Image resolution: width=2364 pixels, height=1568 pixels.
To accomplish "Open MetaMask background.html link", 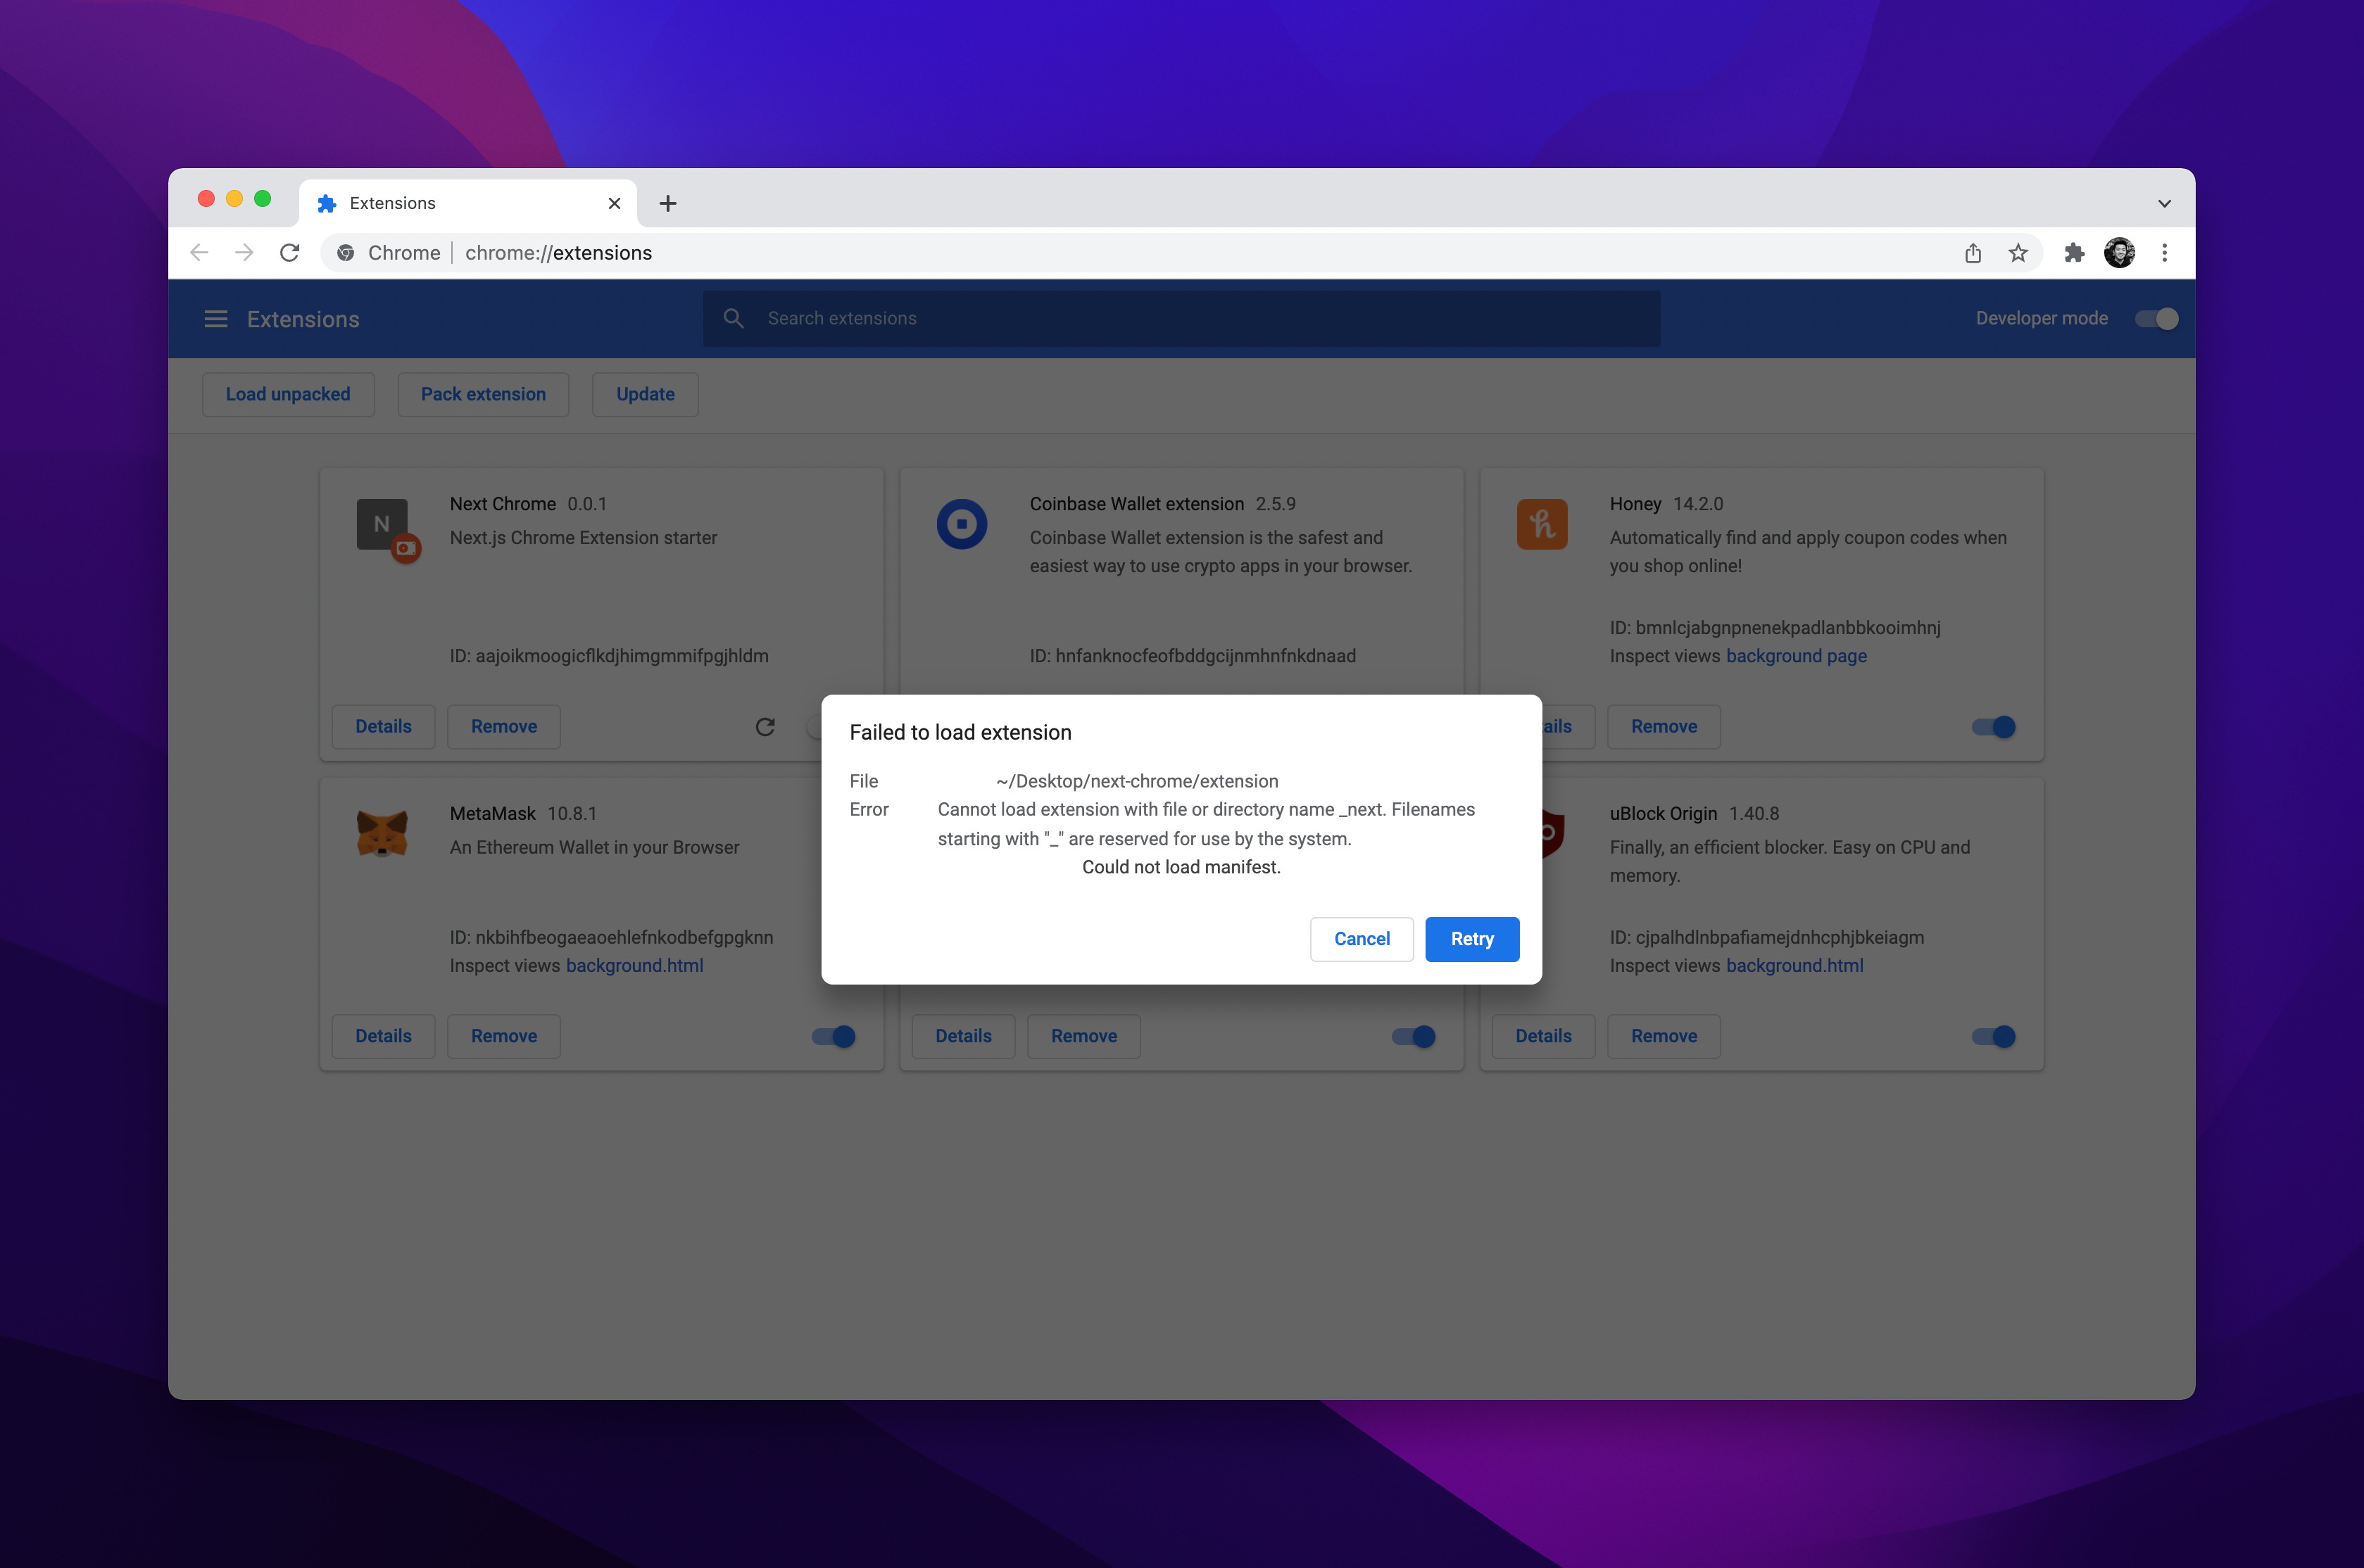I will (x=634, y=966).
